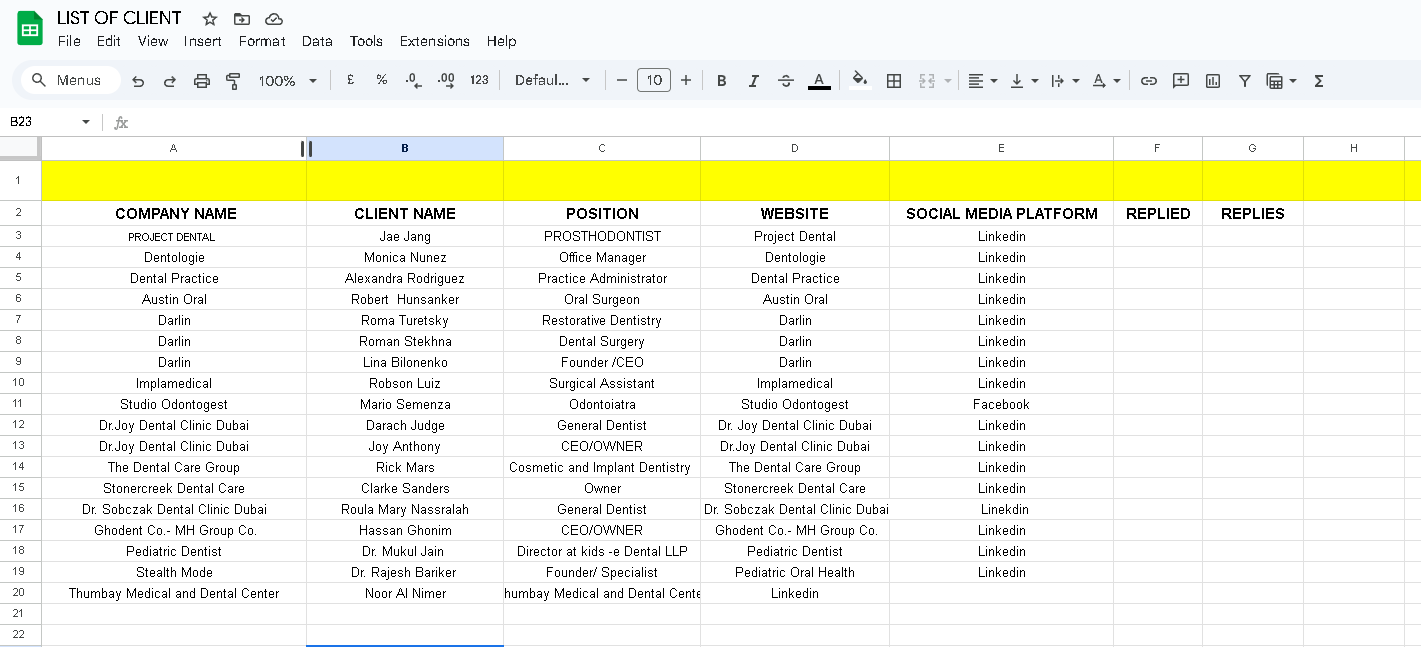Open the File menu

69,41
